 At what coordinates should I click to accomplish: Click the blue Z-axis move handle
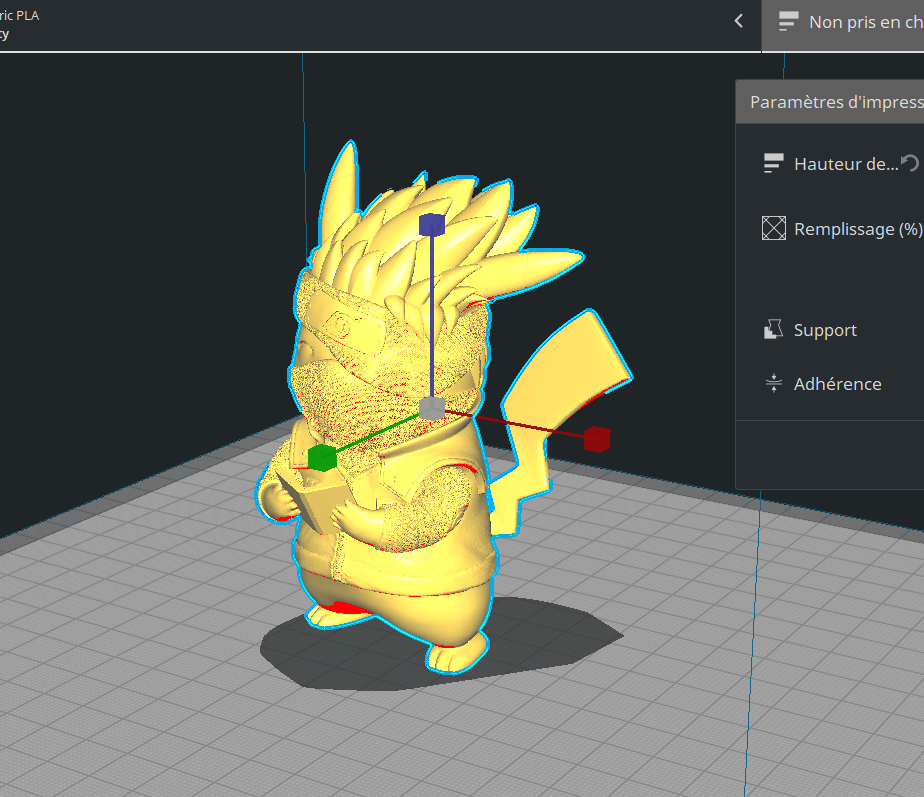tap(431, 225)
